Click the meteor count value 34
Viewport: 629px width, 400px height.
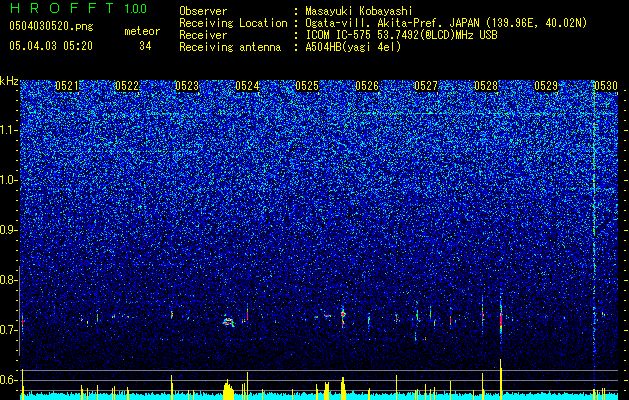pyautogui.click(x=145, y=46)
